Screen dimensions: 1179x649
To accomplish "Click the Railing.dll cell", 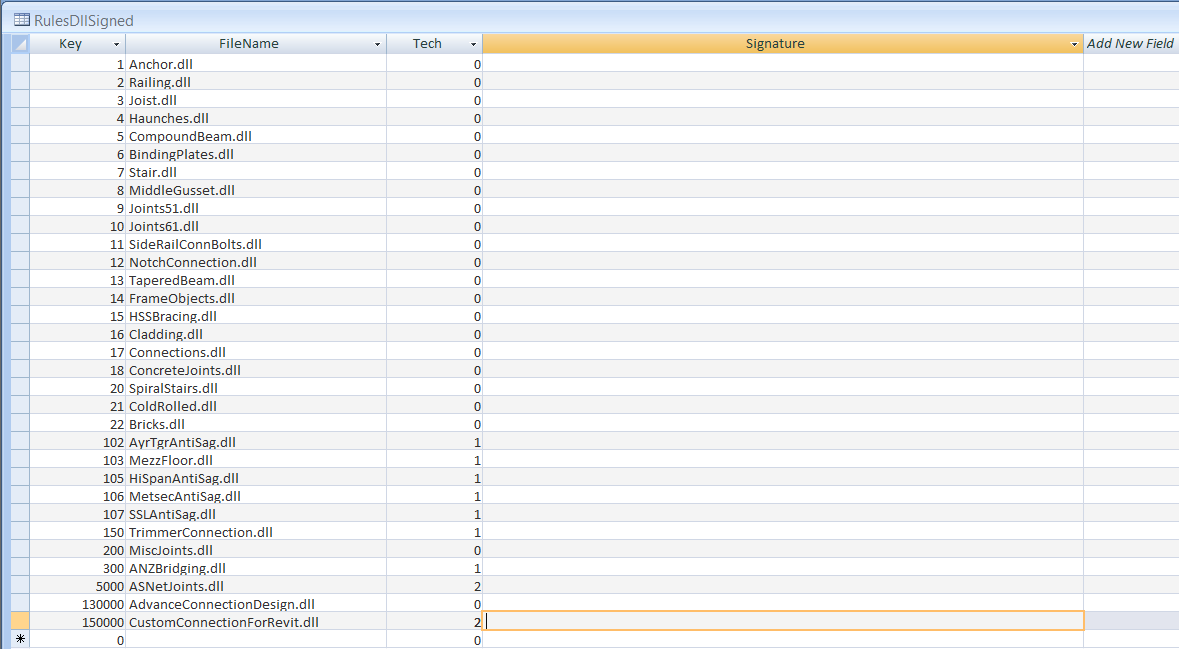I will [256, 82].
